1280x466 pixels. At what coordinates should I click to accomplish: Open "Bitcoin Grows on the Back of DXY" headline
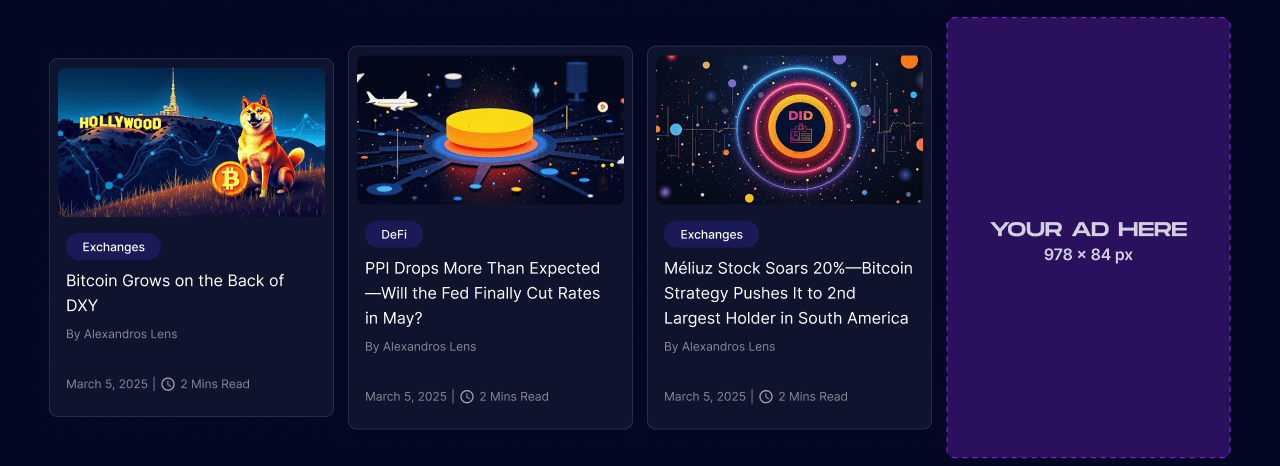tap(175, 293)
